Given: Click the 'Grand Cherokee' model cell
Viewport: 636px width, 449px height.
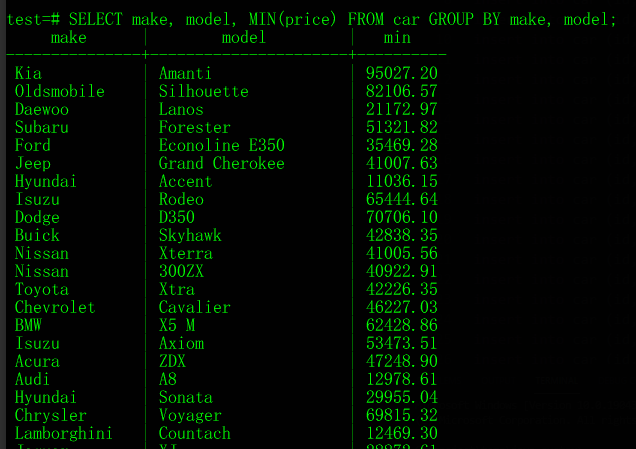Looking at the screenshot, I should [x=222, y=163].
